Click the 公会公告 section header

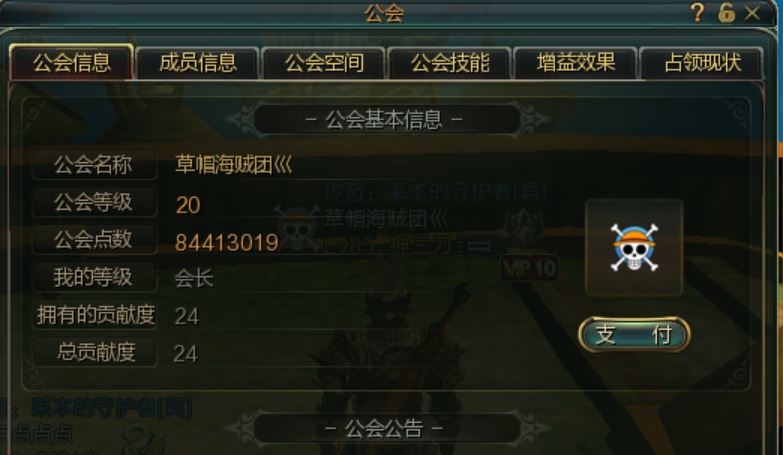(x=385, y=428)
